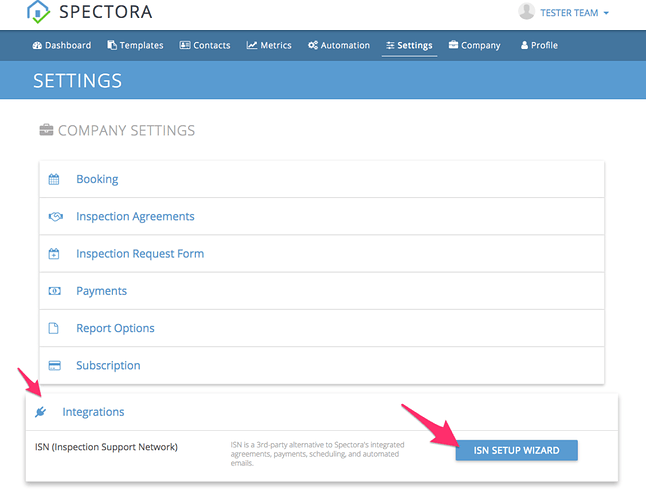This screenshot has height=499, width=646.
Task: Click the user avatar icon in header
Action: 526,12
